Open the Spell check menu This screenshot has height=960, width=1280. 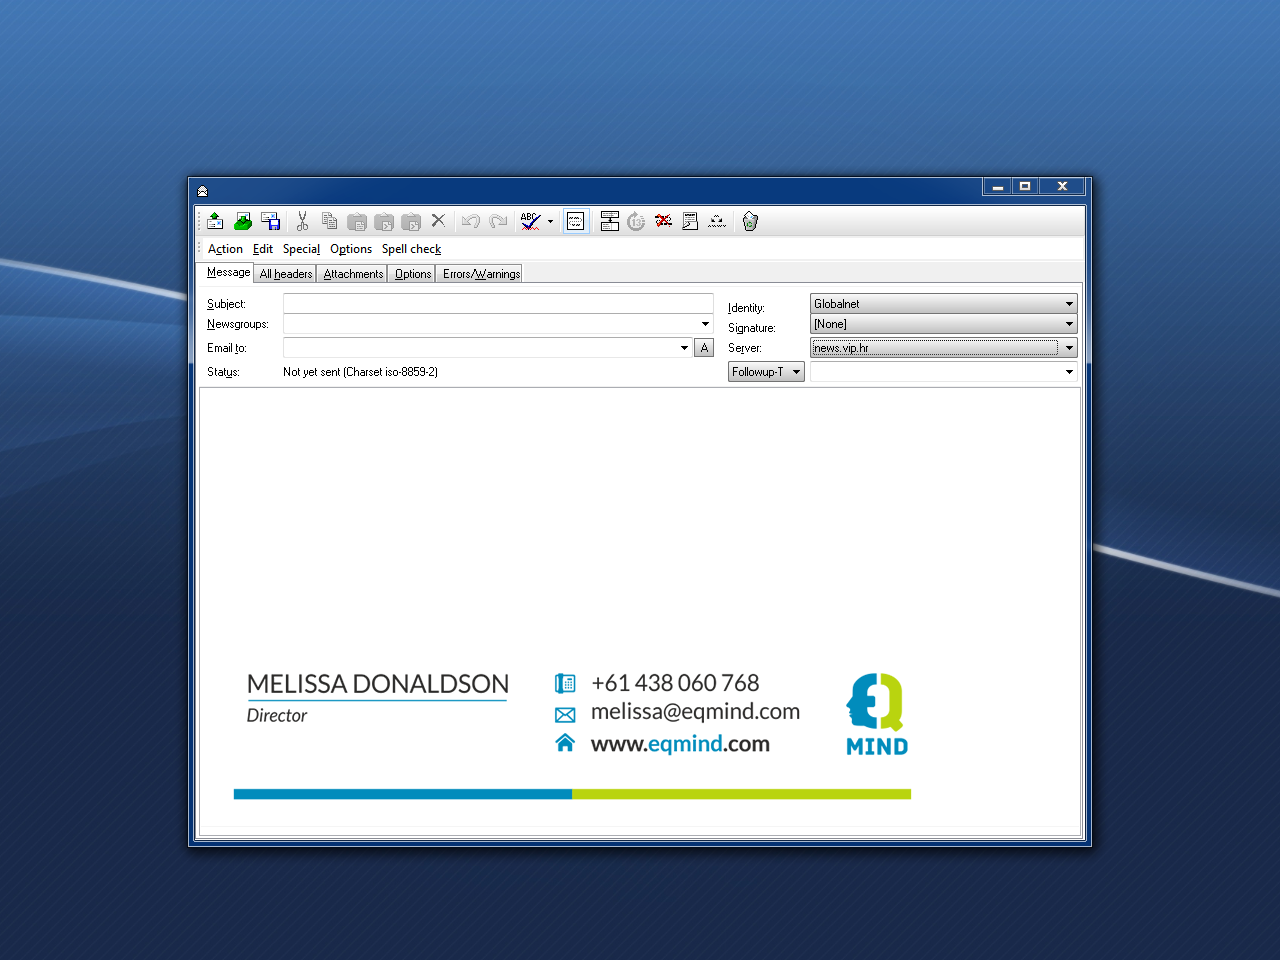411,249
